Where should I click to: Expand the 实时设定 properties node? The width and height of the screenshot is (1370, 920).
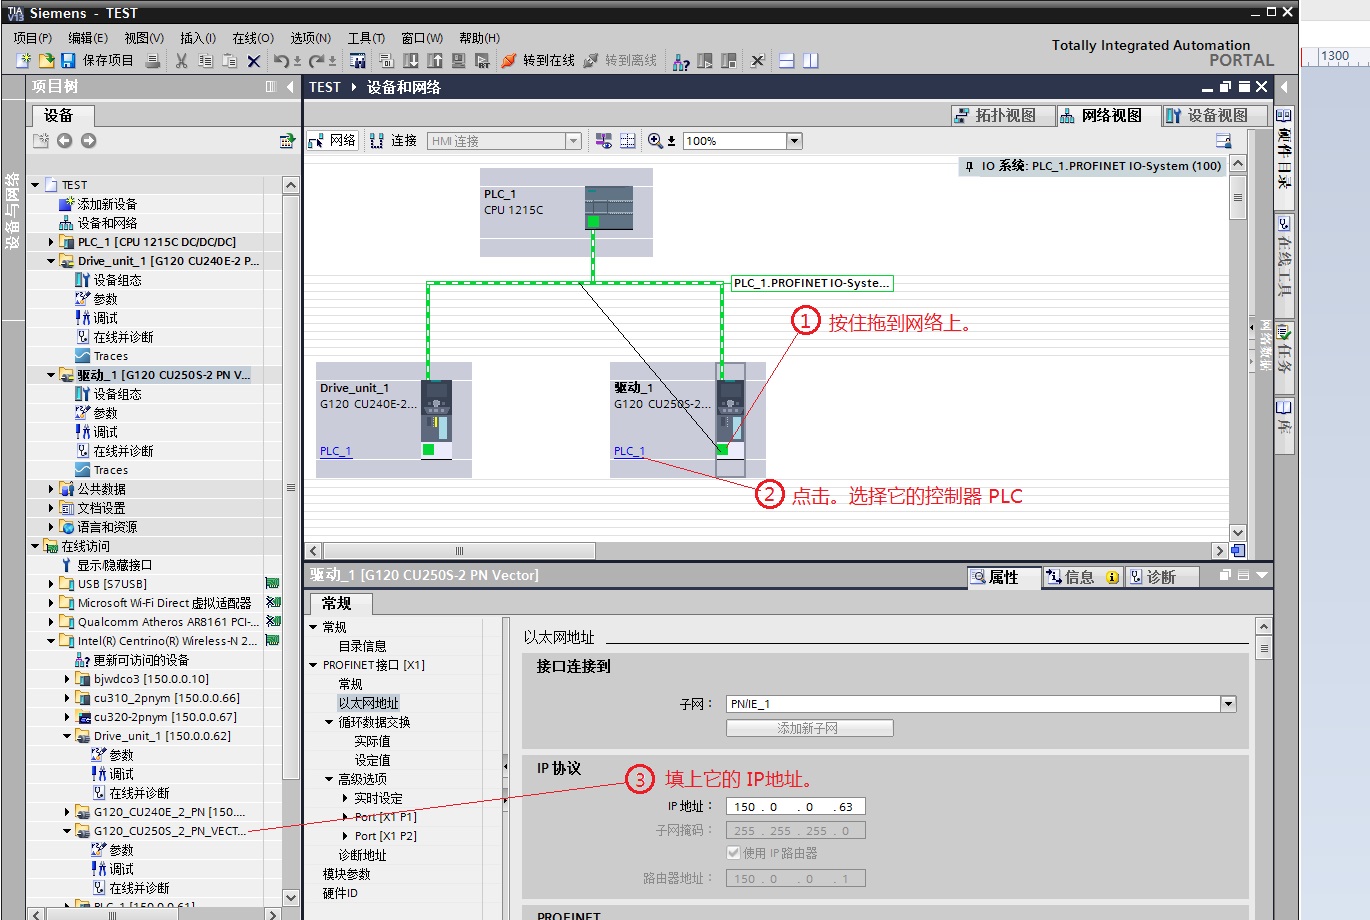(x=345, y=798)
